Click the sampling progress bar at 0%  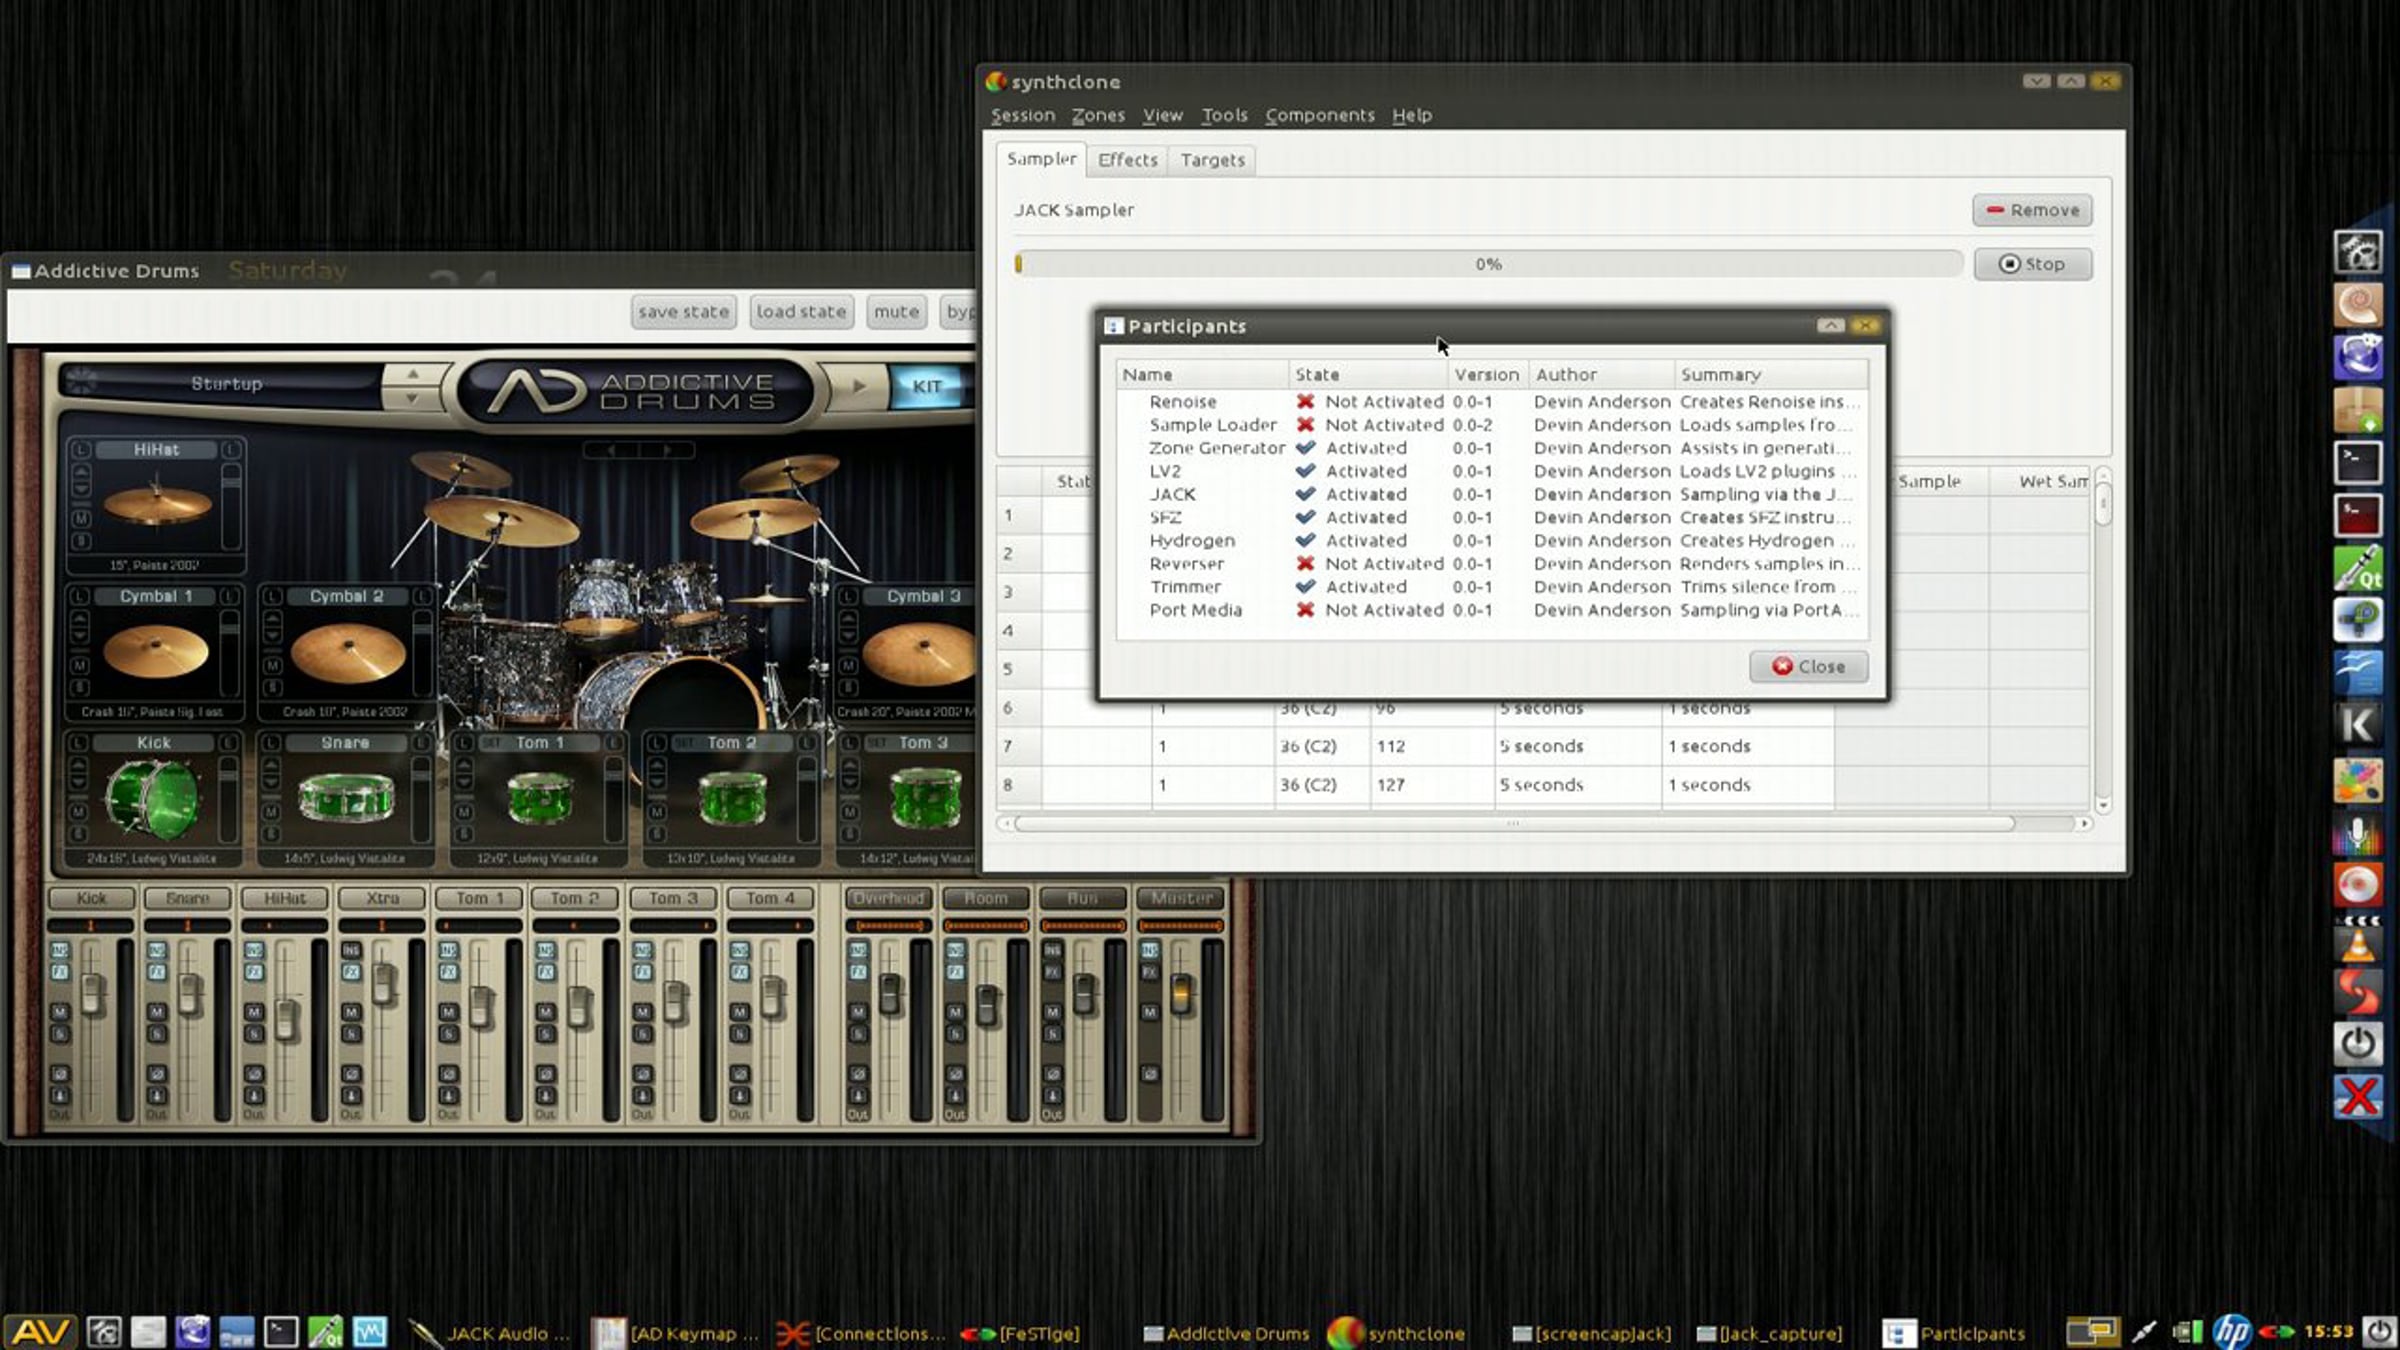pyautogui.click(x=1488, y=264)
